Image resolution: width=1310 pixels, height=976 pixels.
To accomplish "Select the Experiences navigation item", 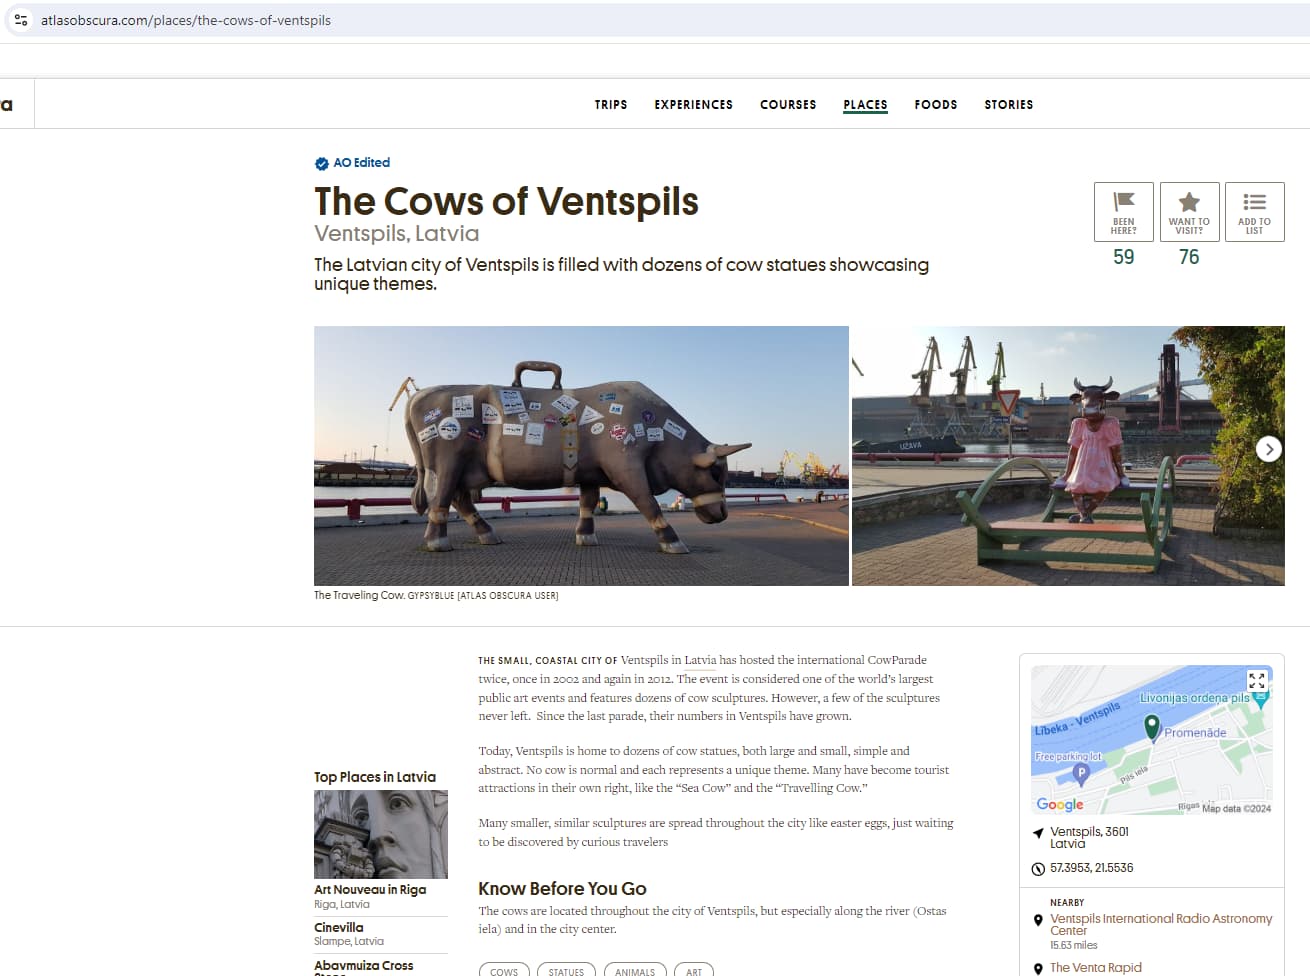I will click(694, 104).
